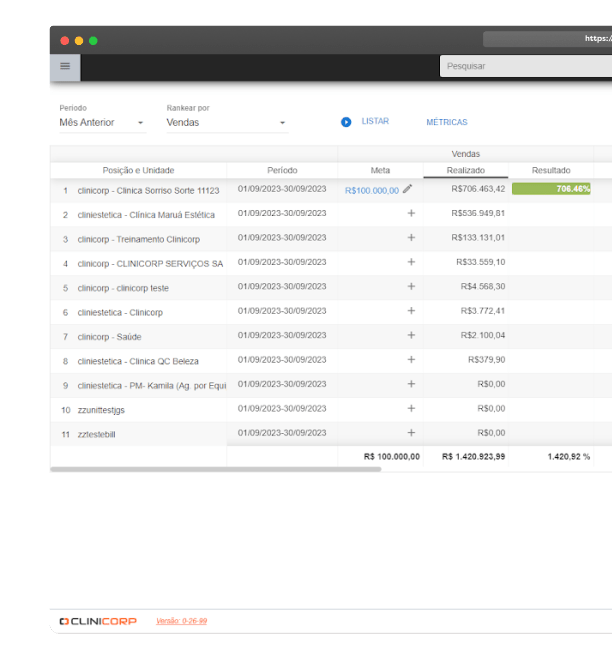Click the LISTAR button
612x658 pixels.
tap(375, 121)
